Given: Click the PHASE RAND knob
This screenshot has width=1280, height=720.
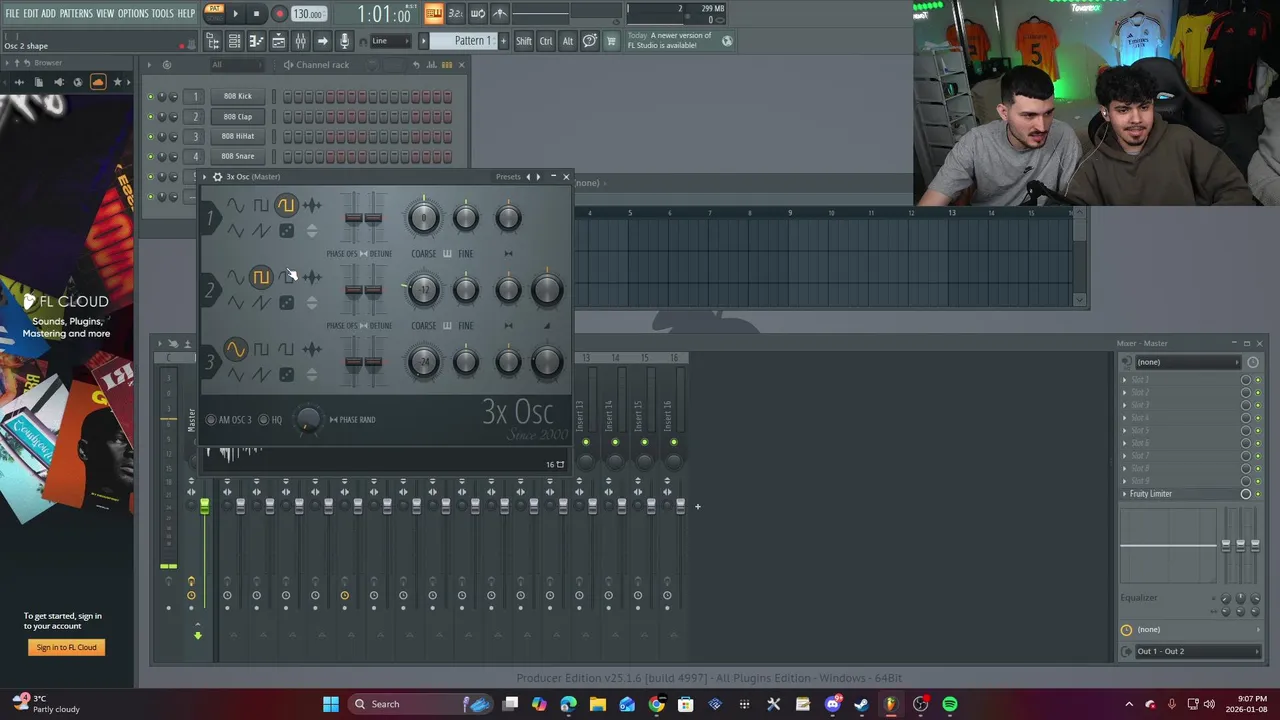Looking at the screenshot, I should click(x=308, y=420).
